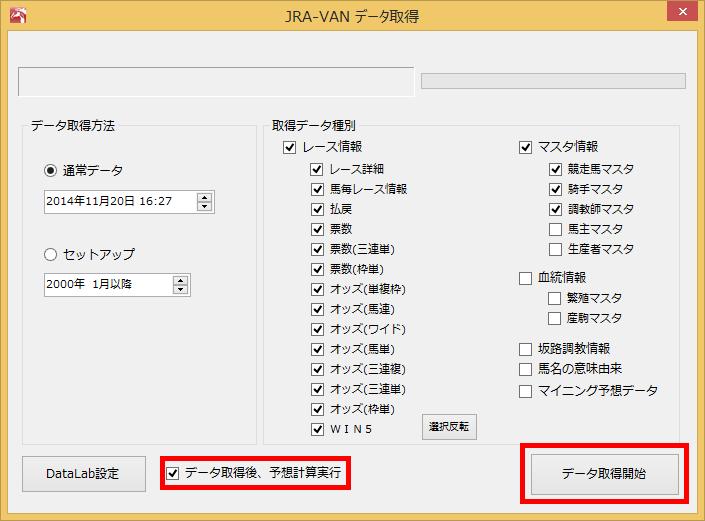Toggle the 払戻 checkbox

[317, 209]
